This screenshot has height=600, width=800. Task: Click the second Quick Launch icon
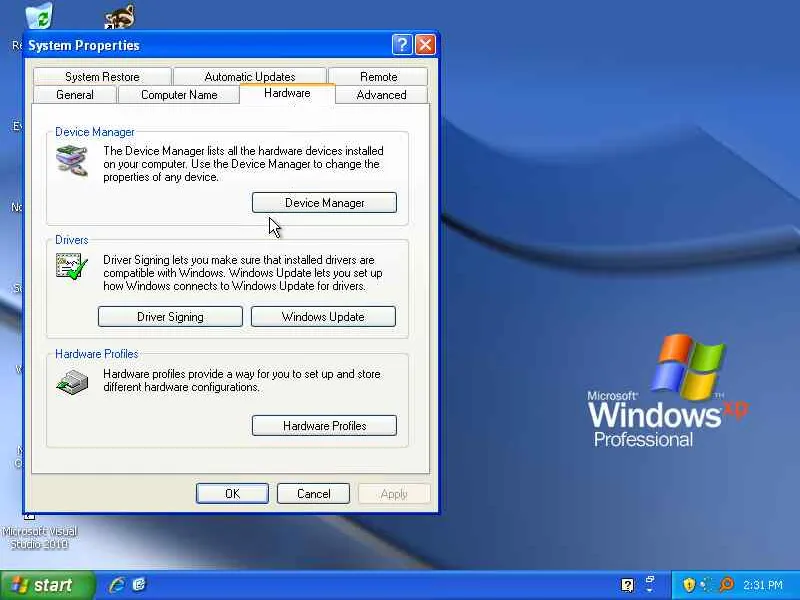139,585
